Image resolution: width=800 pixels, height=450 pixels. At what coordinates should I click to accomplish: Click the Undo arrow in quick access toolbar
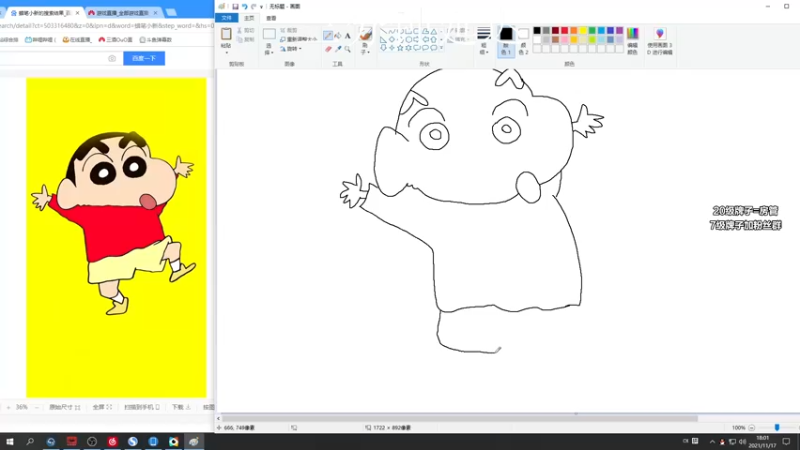(244, 7)
